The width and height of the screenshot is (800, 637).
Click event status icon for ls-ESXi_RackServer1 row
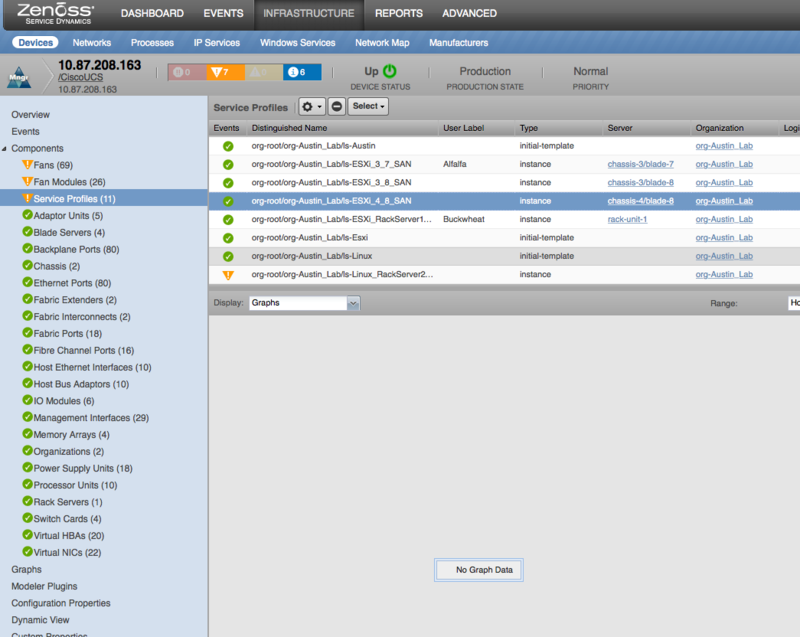pos(228,220)
